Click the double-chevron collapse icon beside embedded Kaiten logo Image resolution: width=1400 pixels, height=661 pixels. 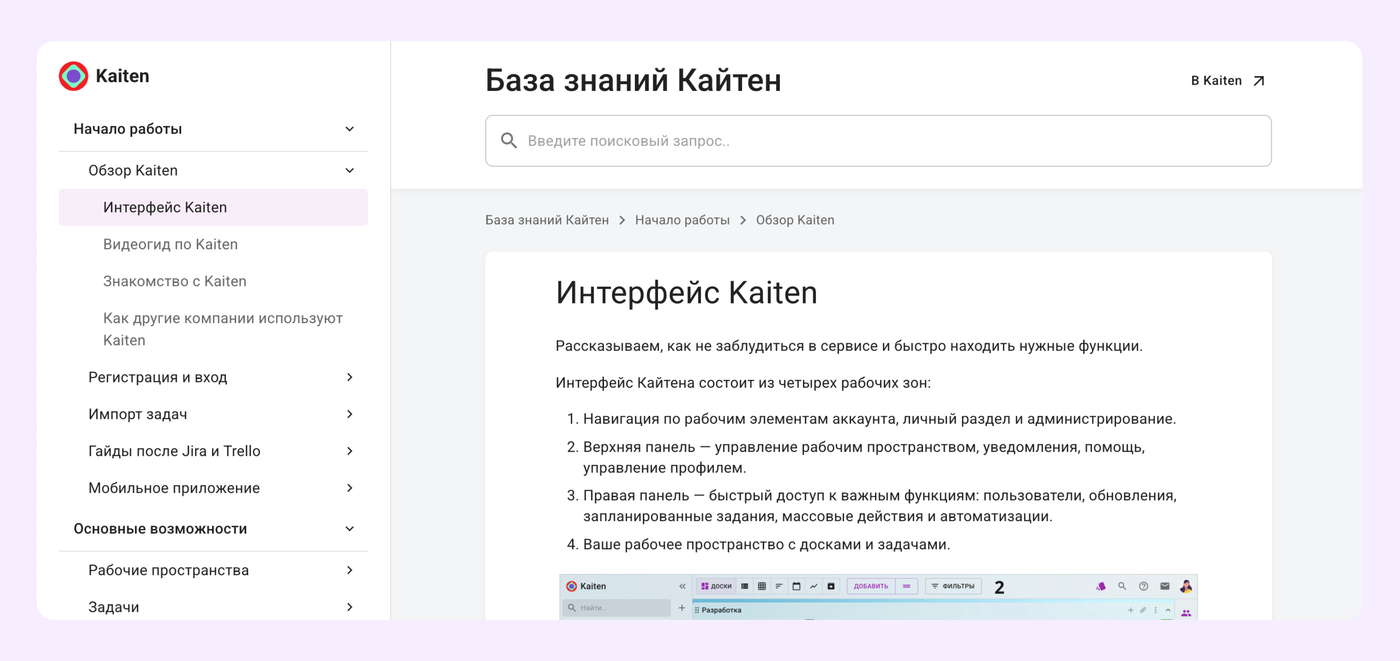pos(682,587)
